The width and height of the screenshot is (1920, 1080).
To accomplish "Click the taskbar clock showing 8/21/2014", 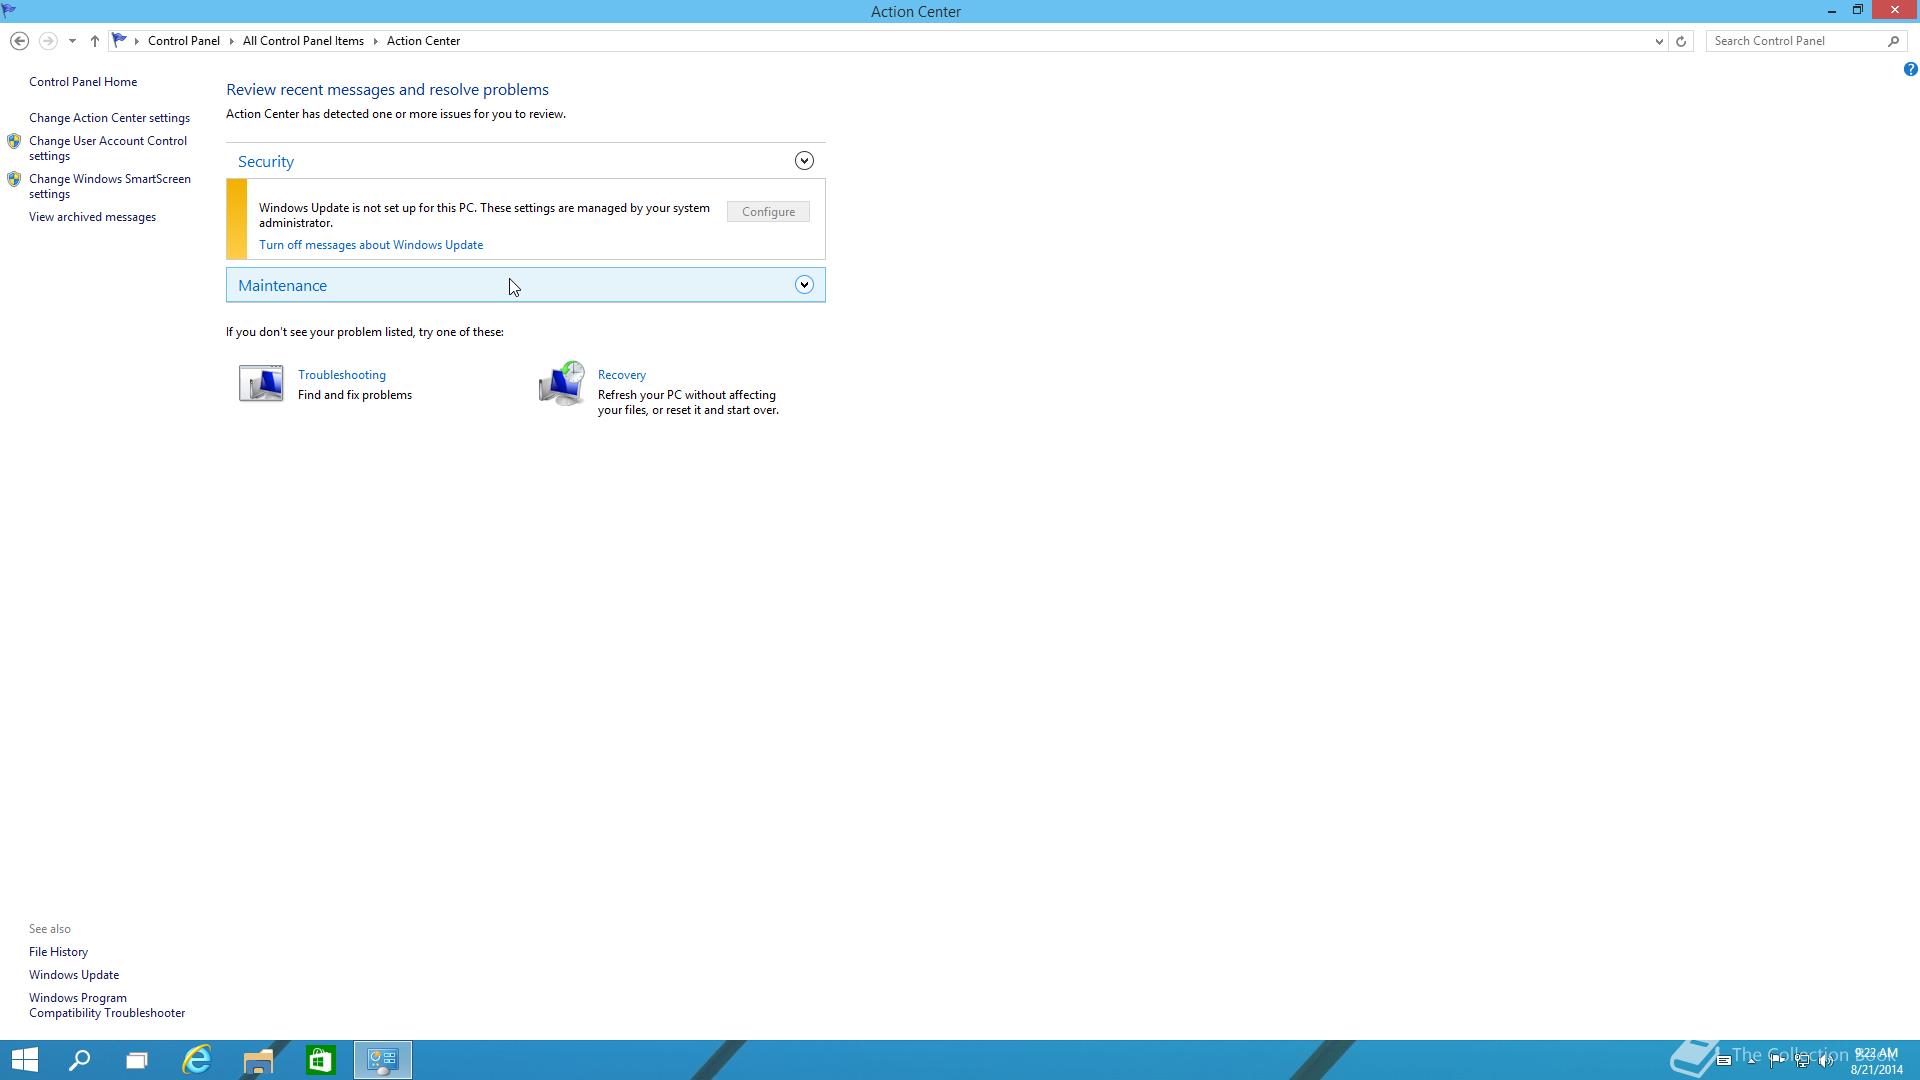I will 1876,1061.
